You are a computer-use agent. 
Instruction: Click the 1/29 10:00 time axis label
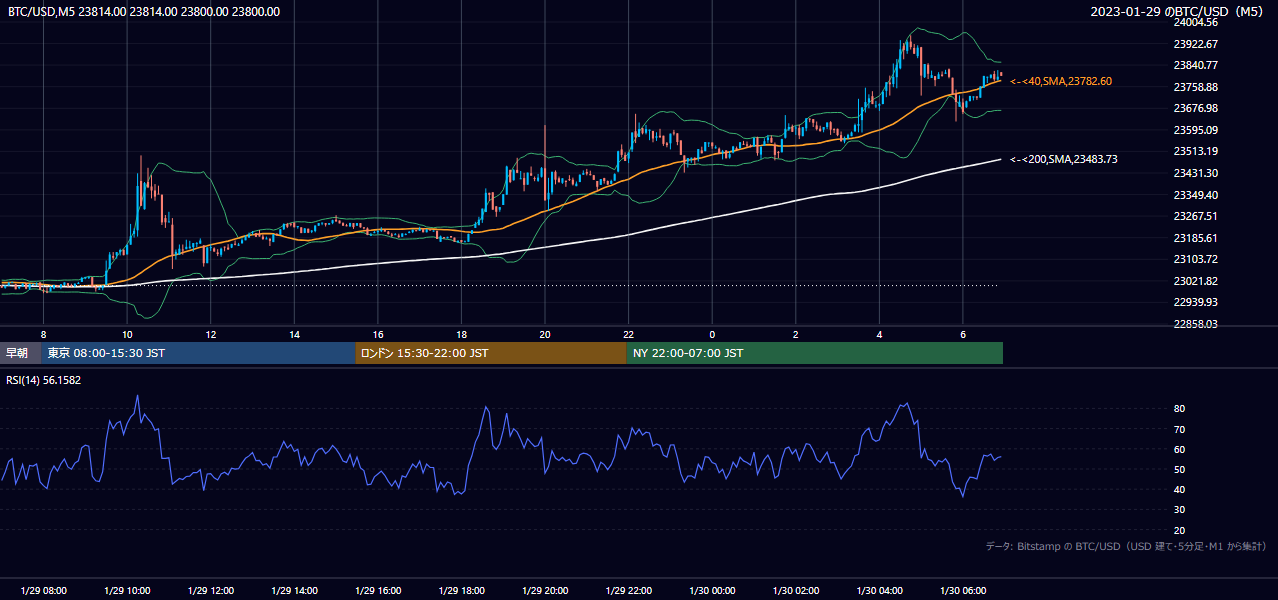(127, 591)
